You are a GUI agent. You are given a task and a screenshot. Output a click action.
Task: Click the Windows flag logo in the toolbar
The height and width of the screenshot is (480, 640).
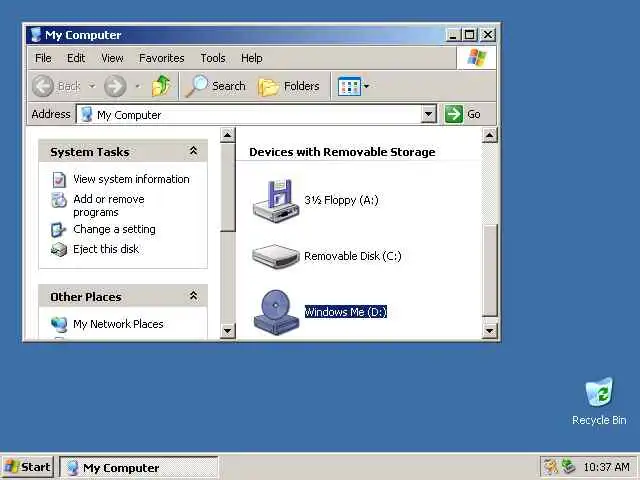476,58
